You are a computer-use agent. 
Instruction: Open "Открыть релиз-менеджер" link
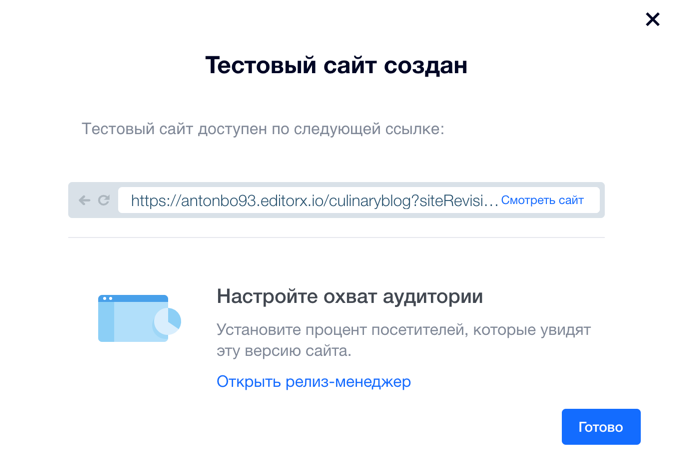313,381
